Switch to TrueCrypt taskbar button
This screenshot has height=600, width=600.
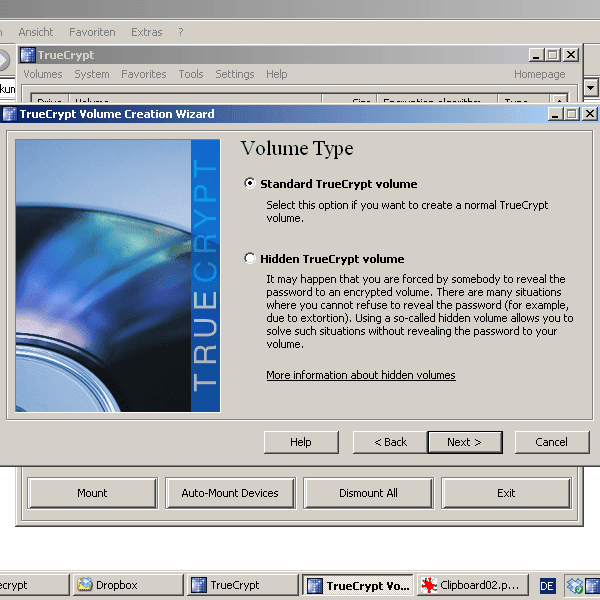244,585
